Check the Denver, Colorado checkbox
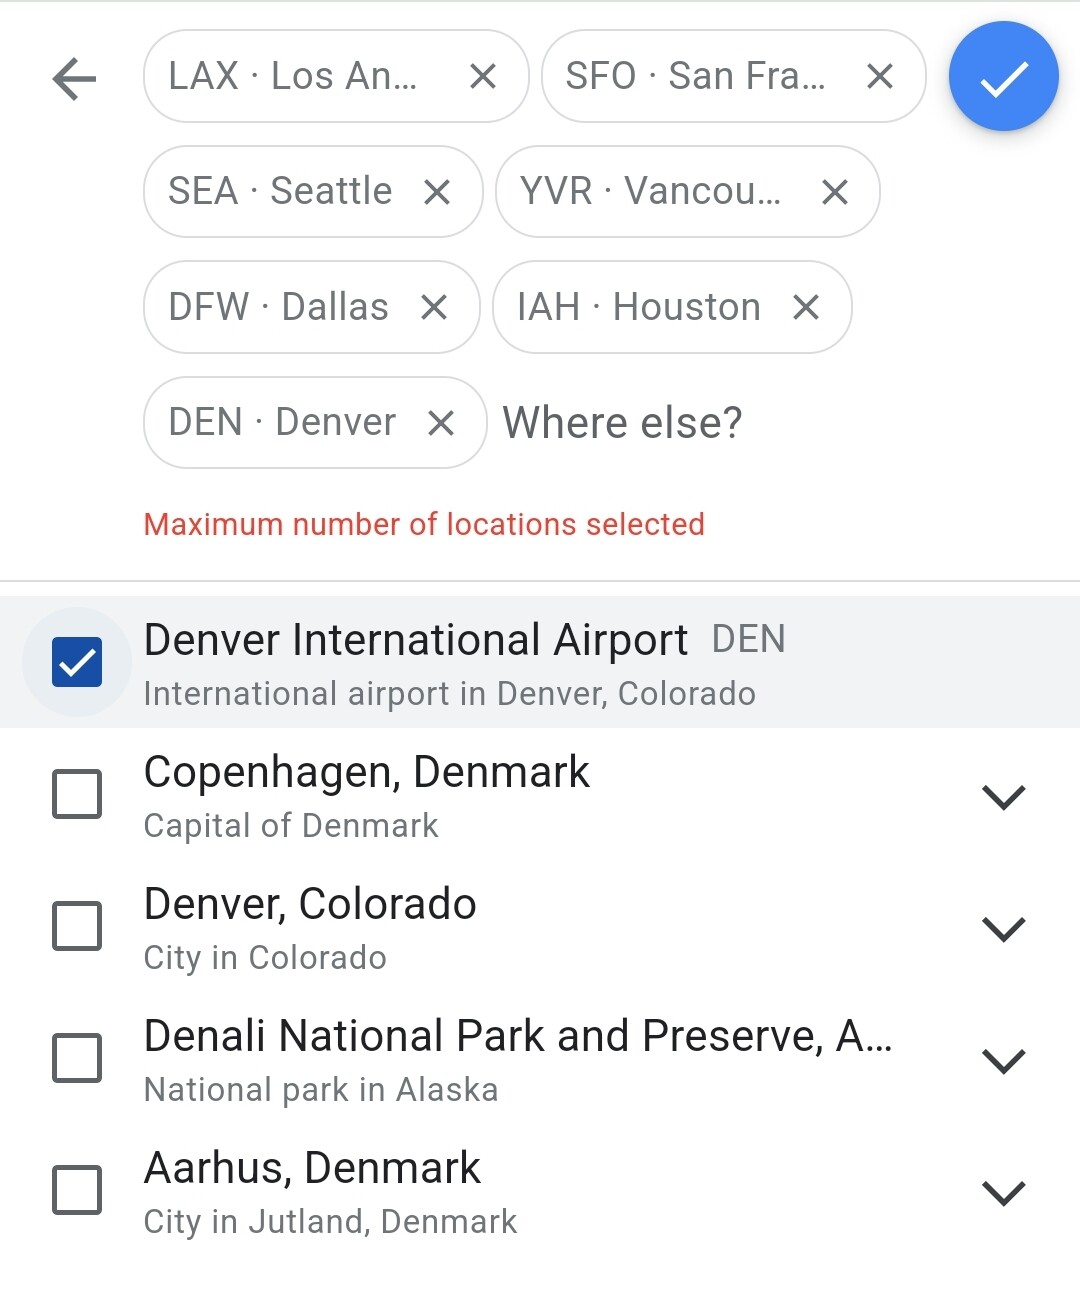Screen dimensions: 1080x1316 tap(77, 926)
